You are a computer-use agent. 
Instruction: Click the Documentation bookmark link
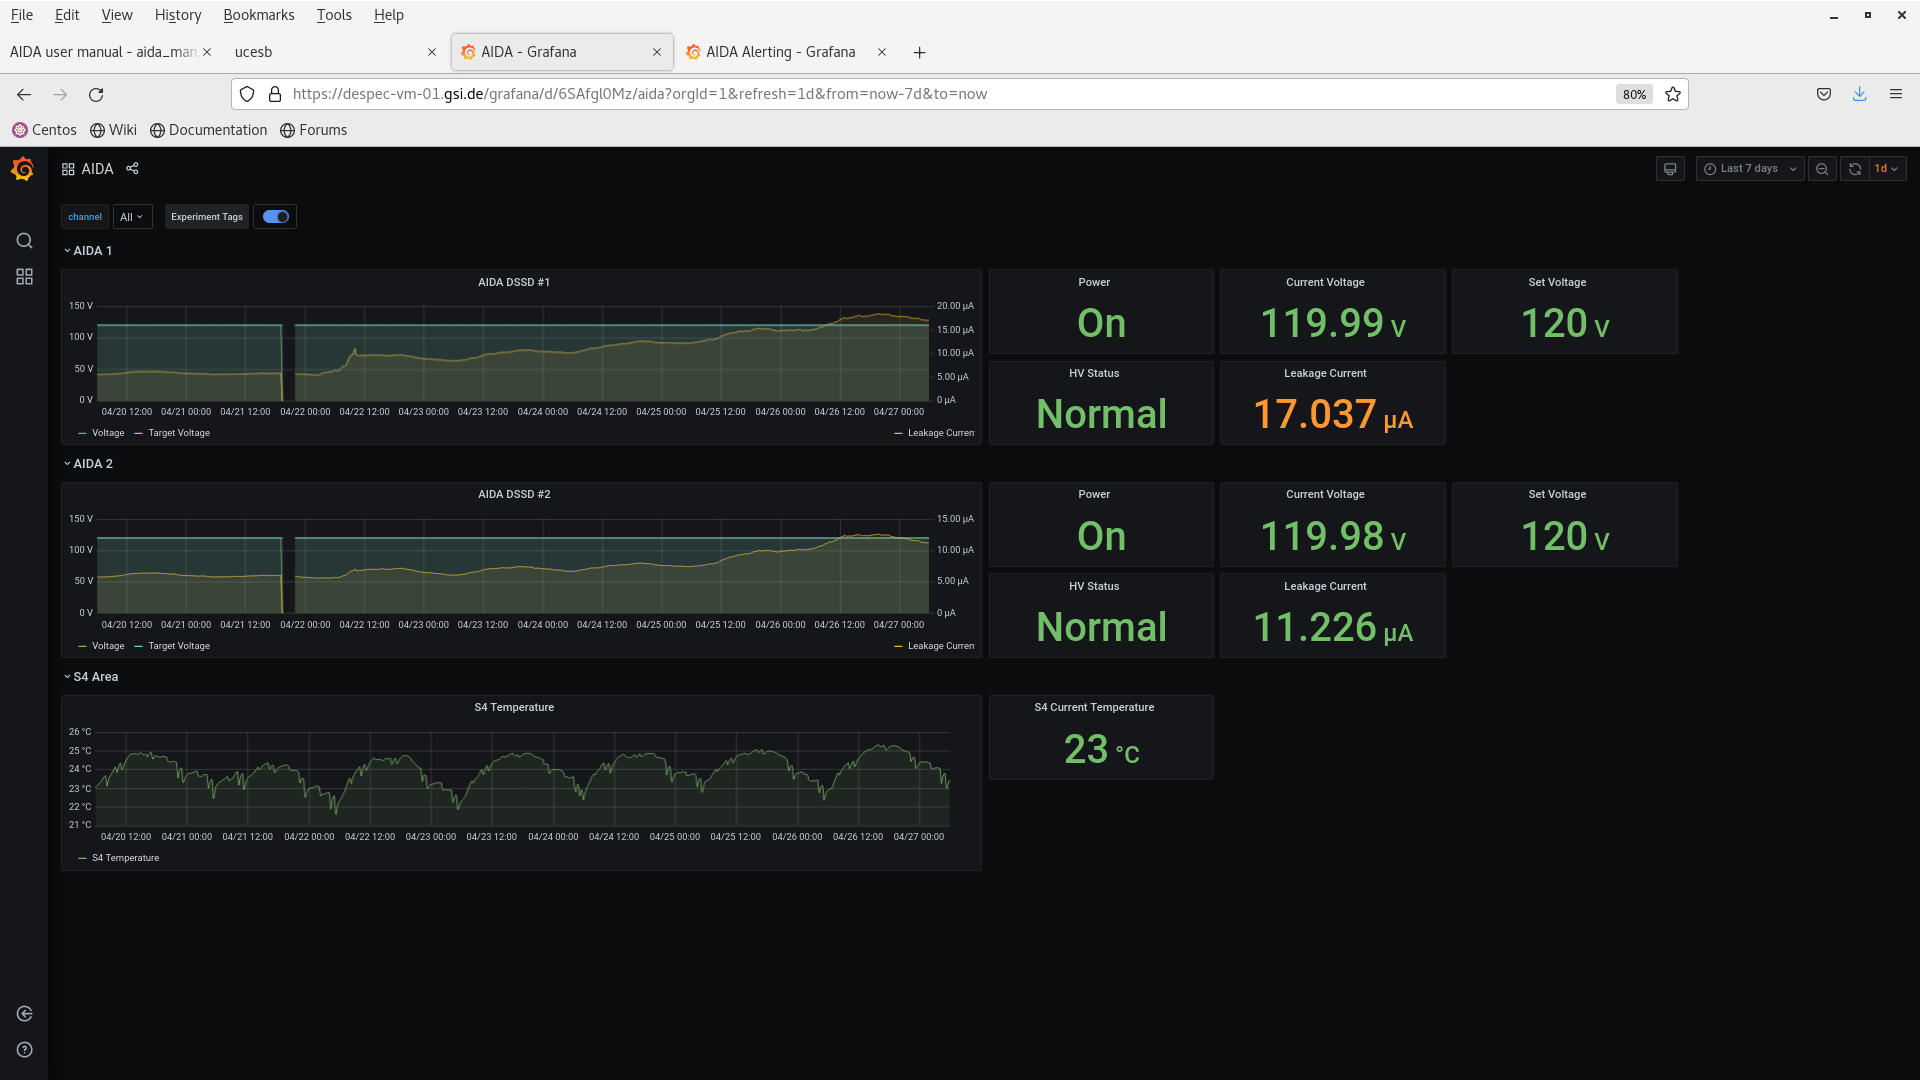[217, 130]
